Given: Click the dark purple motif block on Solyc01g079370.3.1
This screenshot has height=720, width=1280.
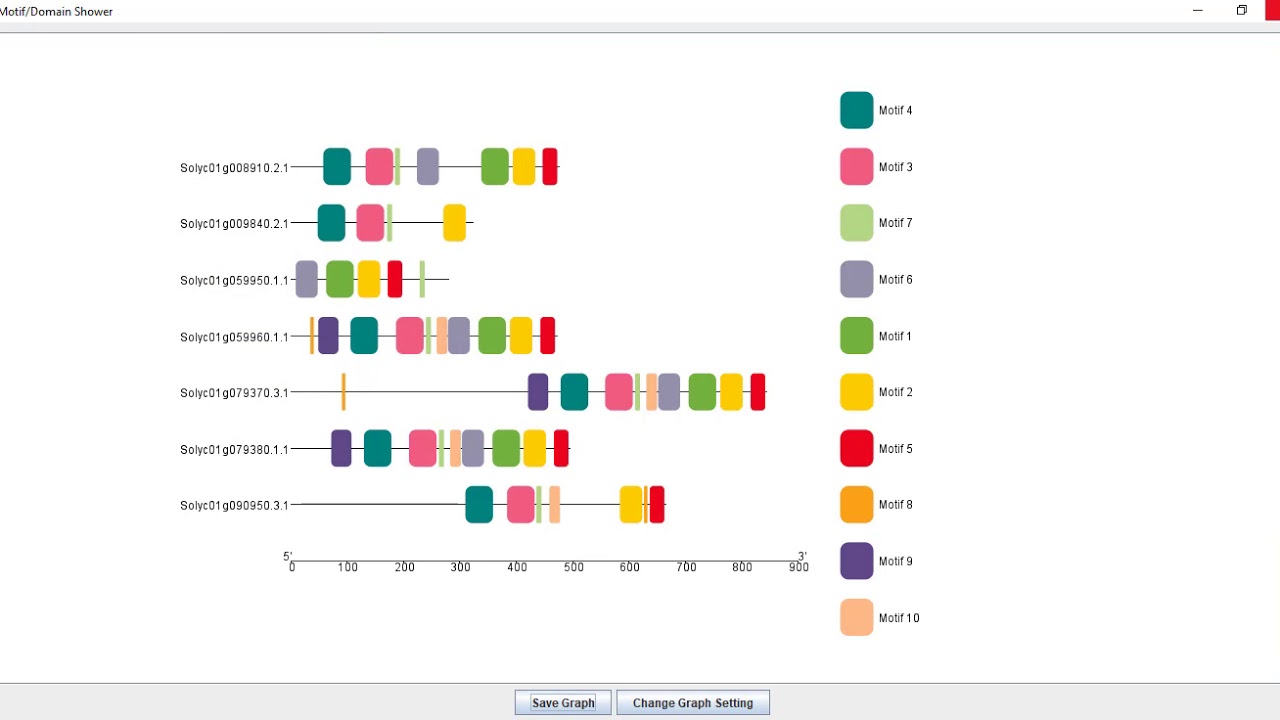Looking at the screenshot, I should pyautogui.click(x=538, y=392).
